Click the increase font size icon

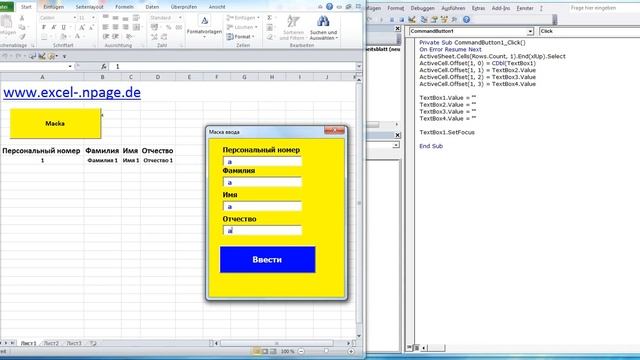[x=82, y=27]
